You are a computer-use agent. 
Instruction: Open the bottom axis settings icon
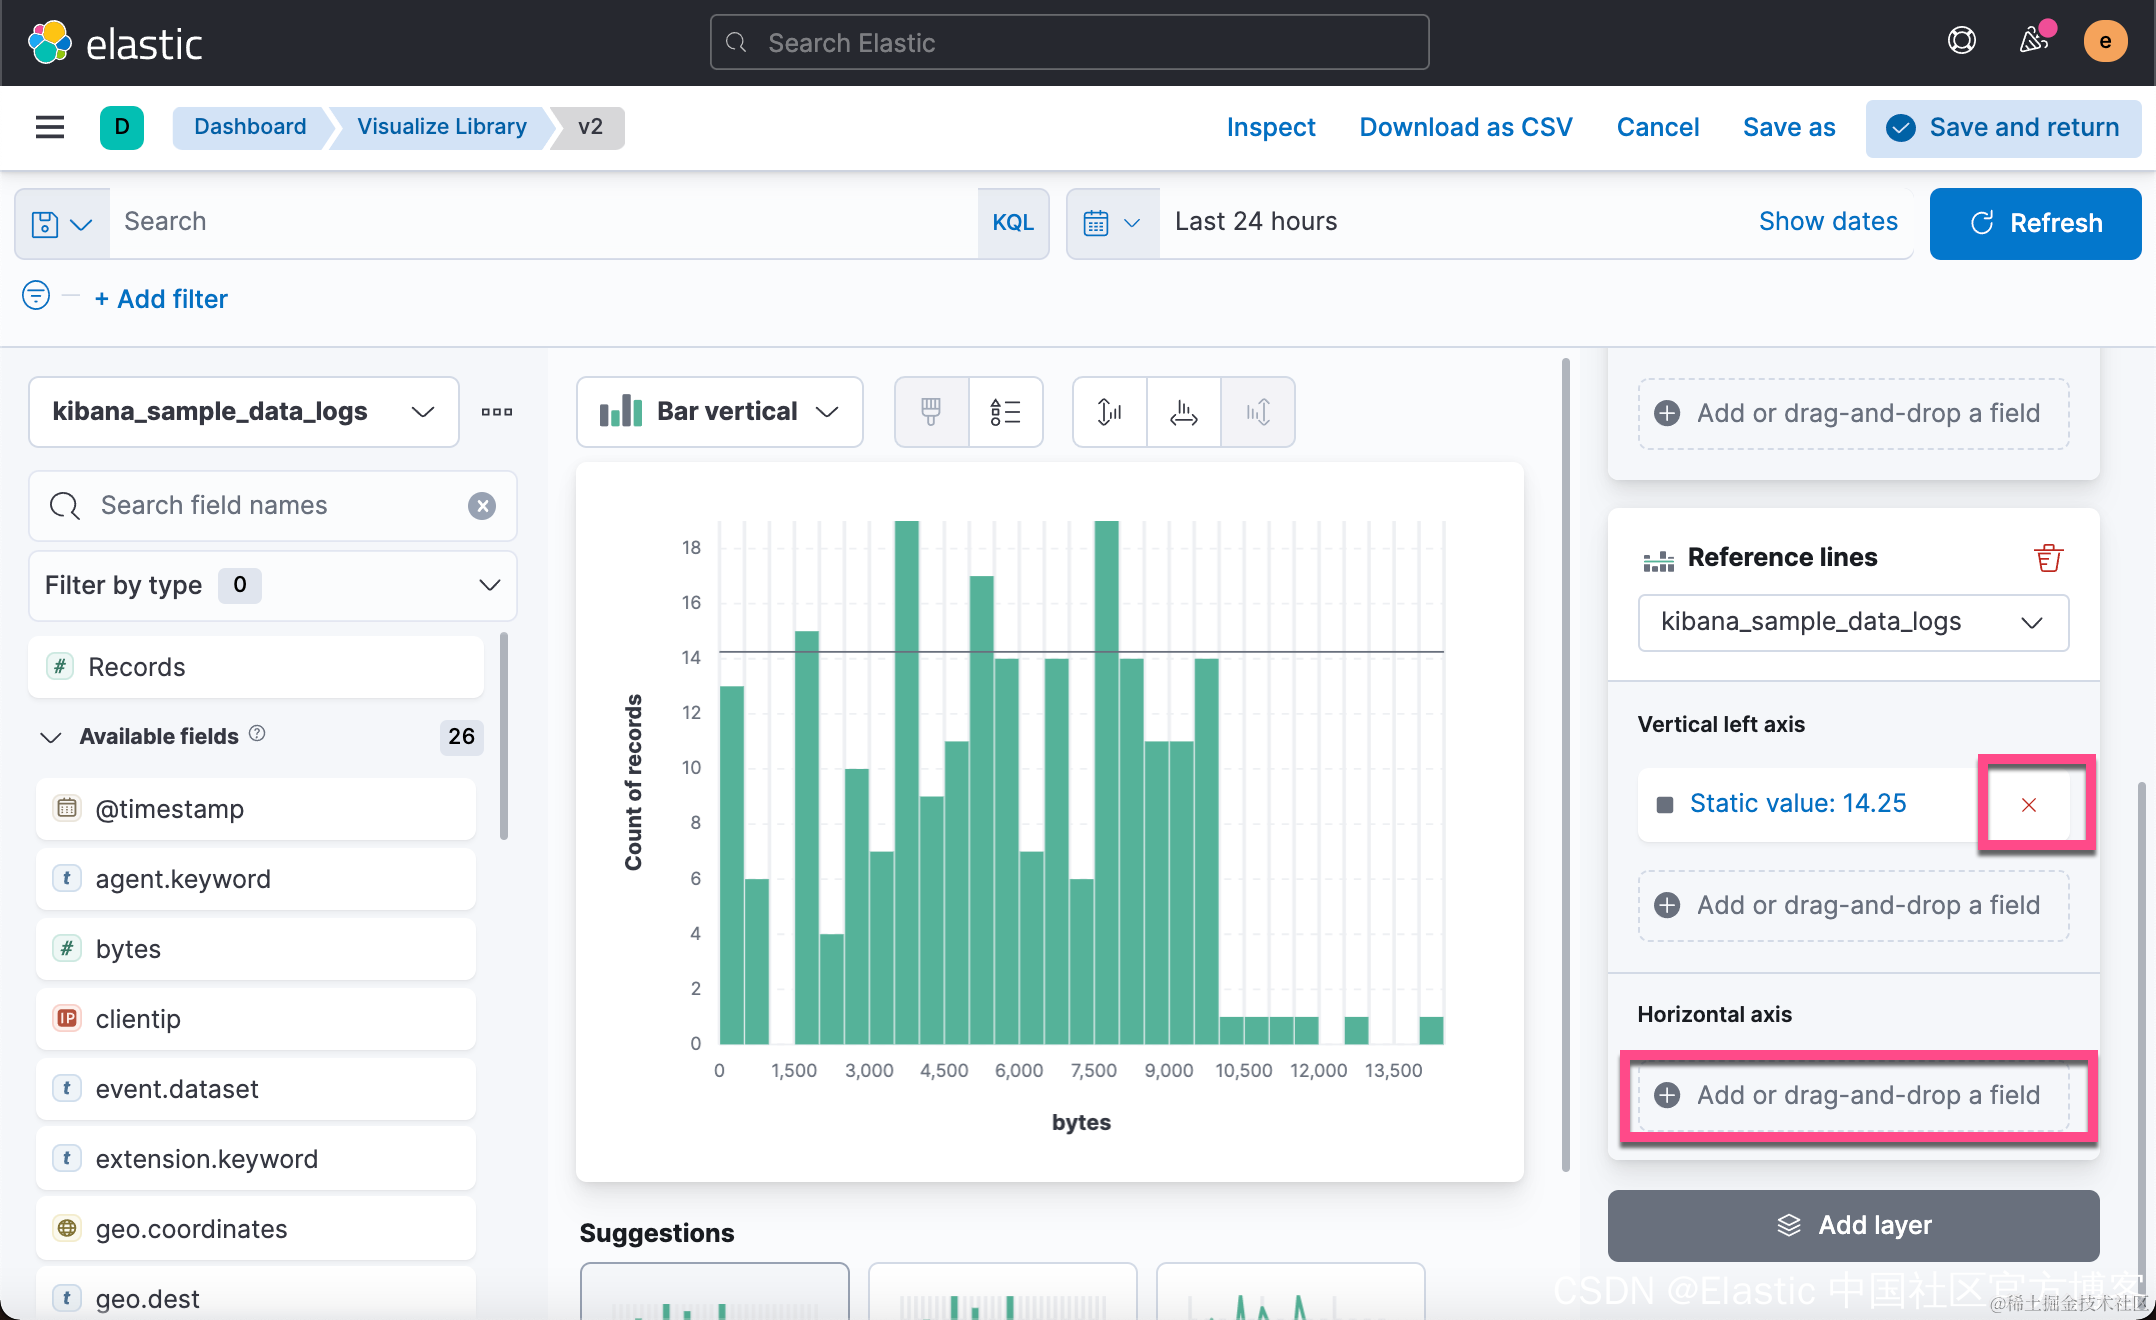(x=1183, y=412)
